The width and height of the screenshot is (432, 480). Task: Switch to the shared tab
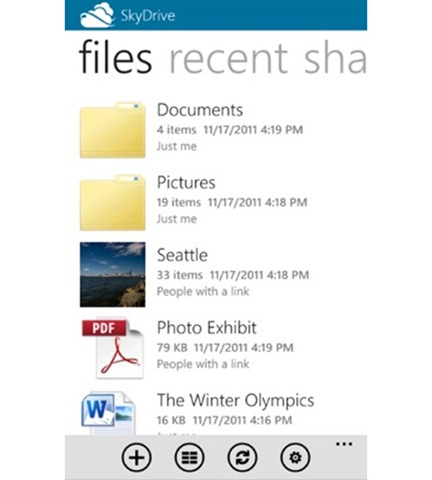tap(335, 57)
